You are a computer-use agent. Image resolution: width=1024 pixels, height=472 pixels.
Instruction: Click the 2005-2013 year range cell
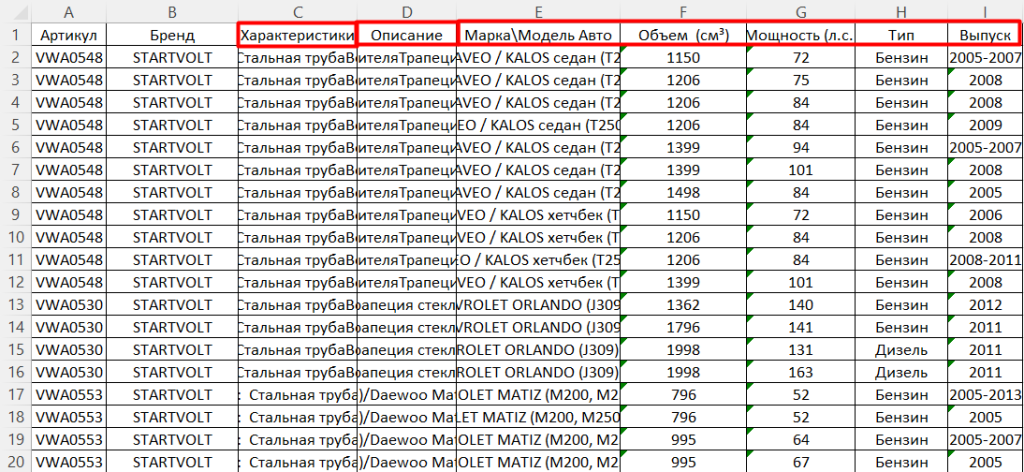pyautogui.click(x=985, y=394)
